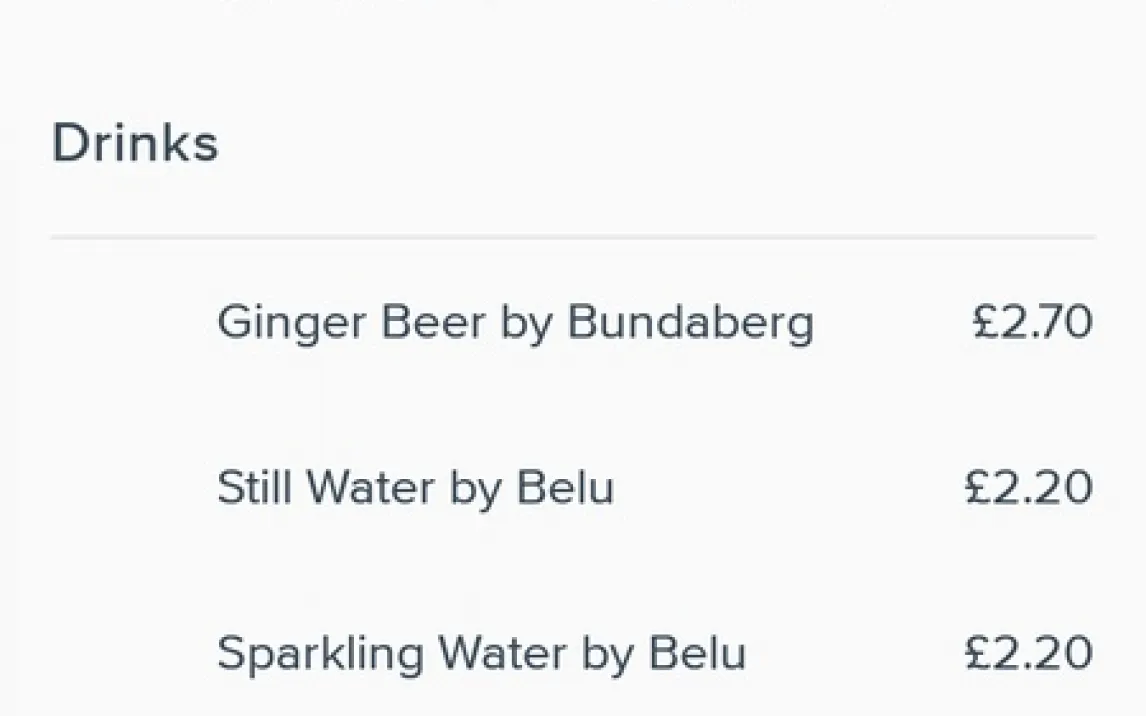The height and width of the screenshot is (716, 1146).
Task: Click the £2.70 Ginger Beer price
Action: 1032,323
